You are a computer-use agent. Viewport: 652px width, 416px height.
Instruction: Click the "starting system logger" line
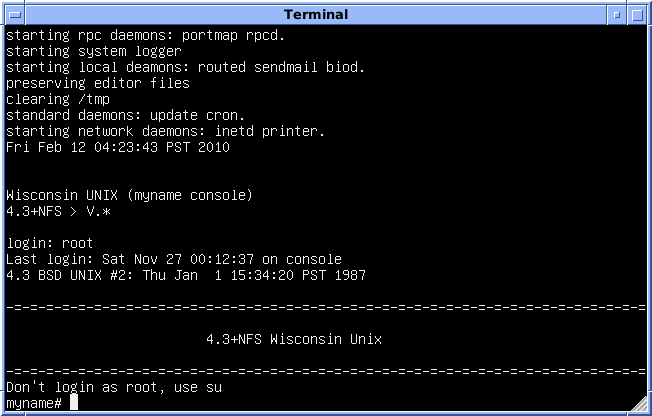pos(94,51)
